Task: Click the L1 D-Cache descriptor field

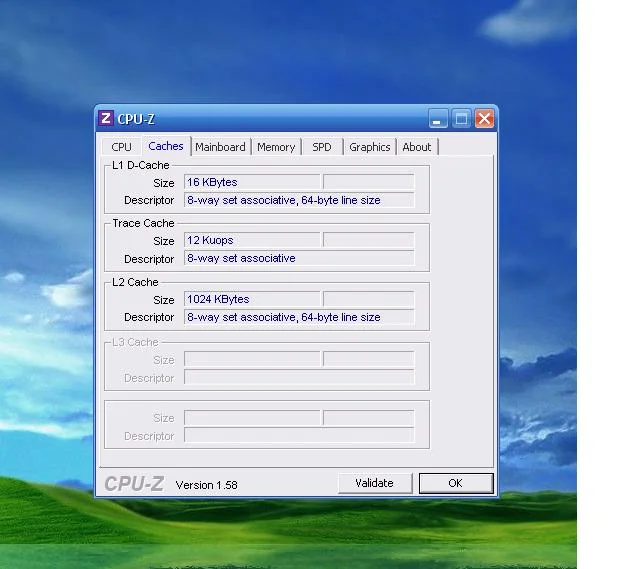Action: 299,200
